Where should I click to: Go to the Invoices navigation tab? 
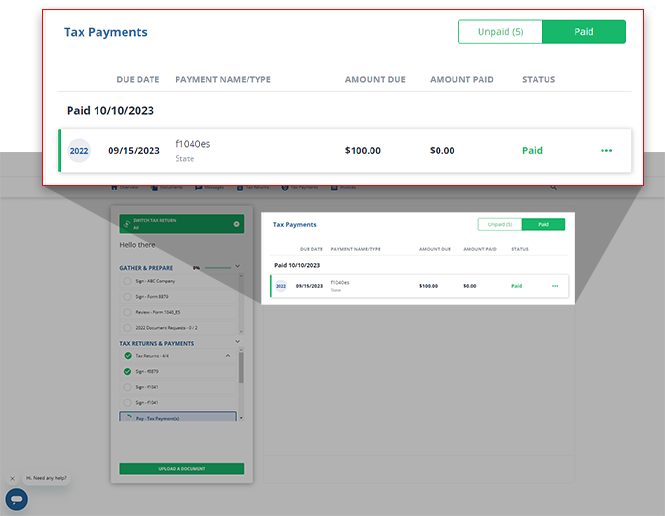pos(344,187)
